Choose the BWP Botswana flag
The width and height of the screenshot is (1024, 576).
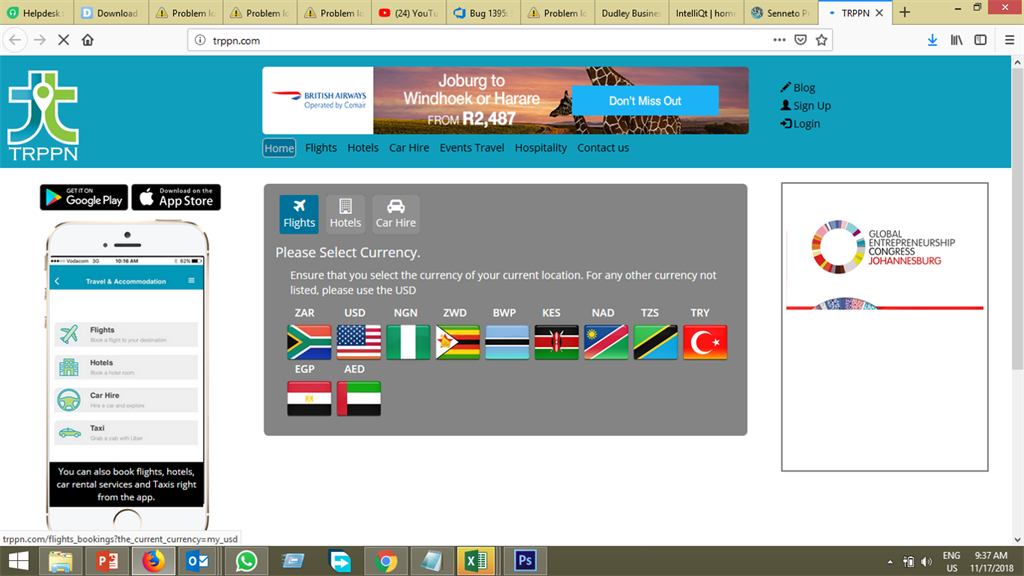point(507,342)
